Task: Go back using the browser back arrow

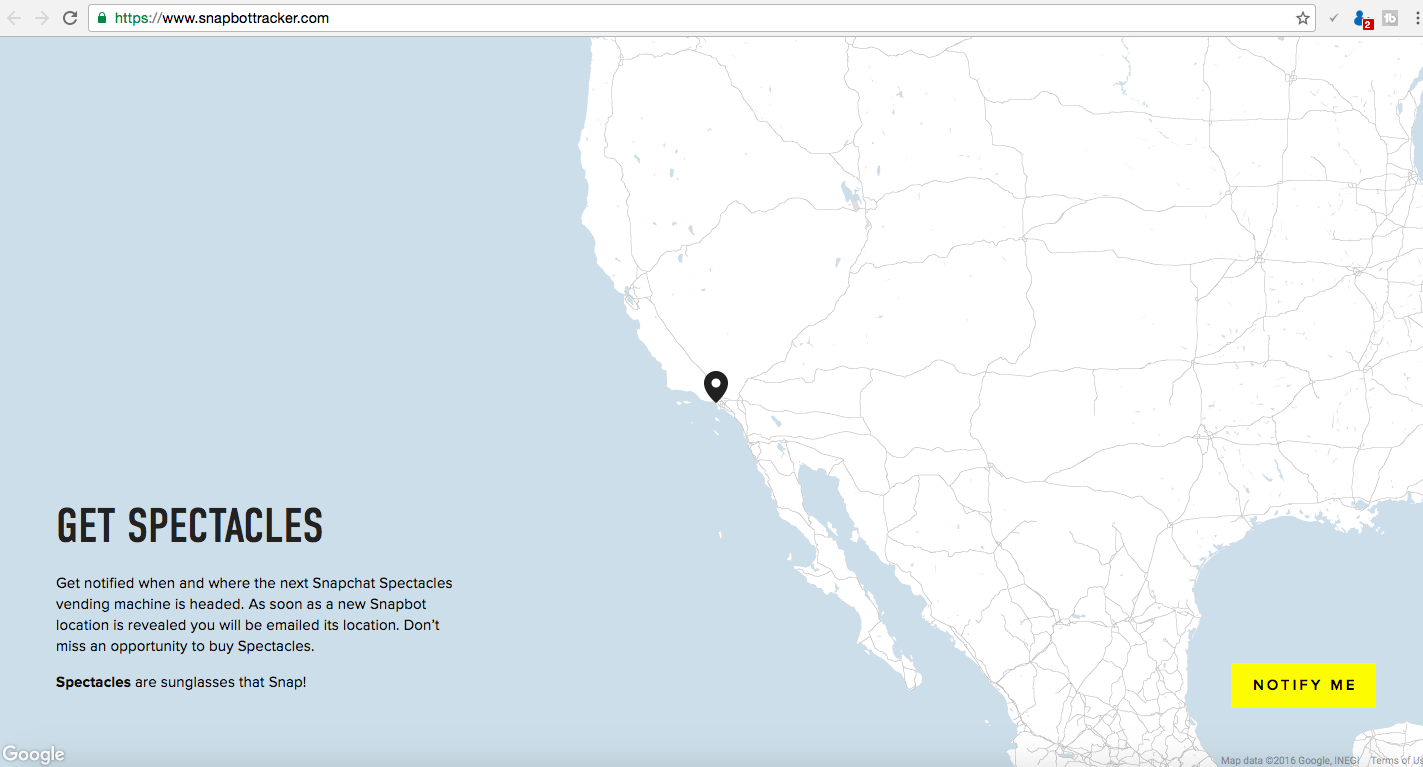Action: pos(14,18)
